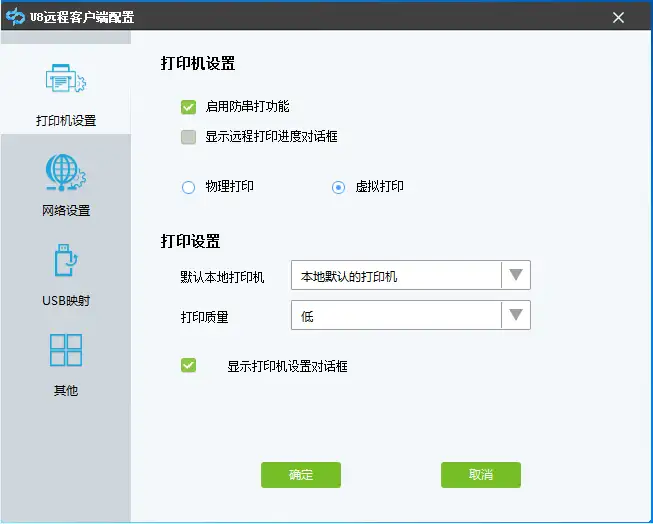653x524 pixels.
Task: Uncheck 显示打印机设置对话框 checkbox
Action: pos(188,365)
